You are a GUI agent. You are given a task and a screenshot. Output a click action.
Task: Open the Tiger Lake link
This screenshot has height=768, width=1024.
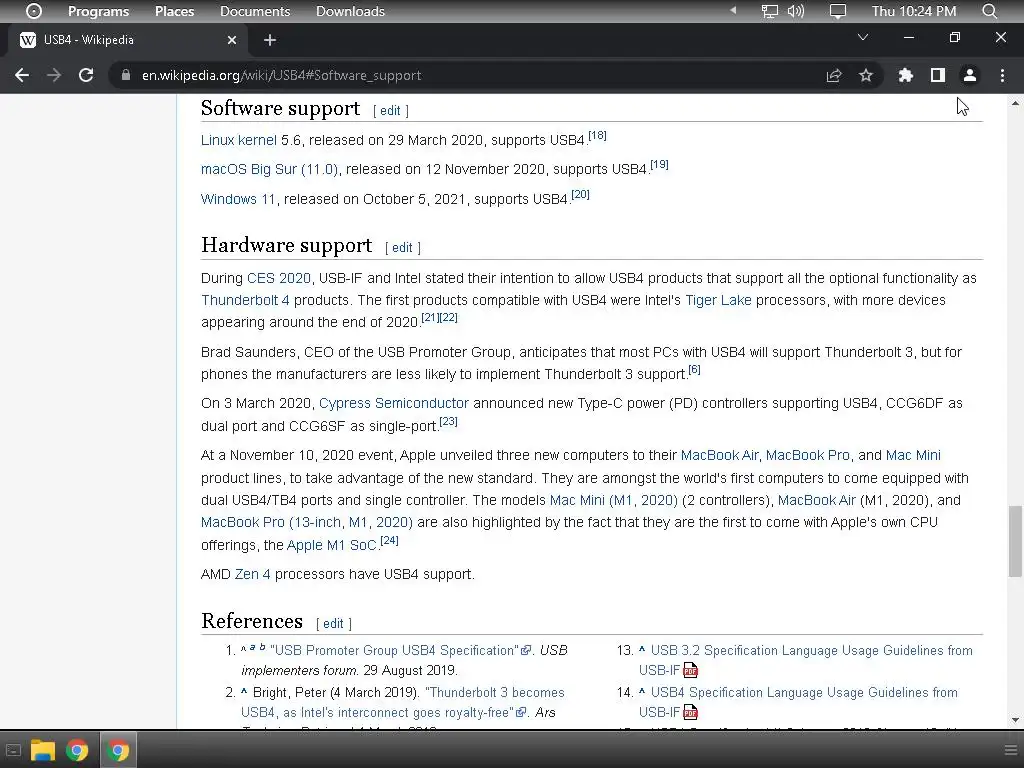pyautogui.click(x=718, y=300)
